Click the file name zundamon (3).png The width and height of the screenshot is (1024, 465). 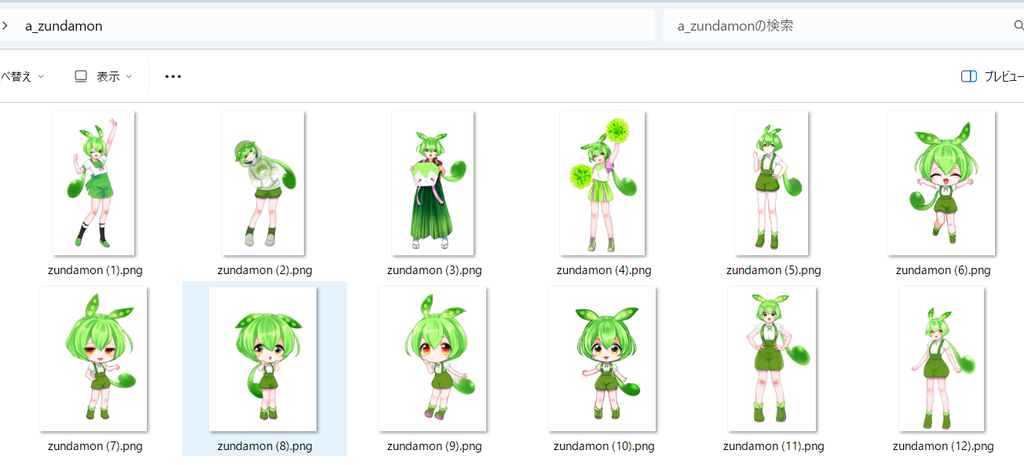434,270
